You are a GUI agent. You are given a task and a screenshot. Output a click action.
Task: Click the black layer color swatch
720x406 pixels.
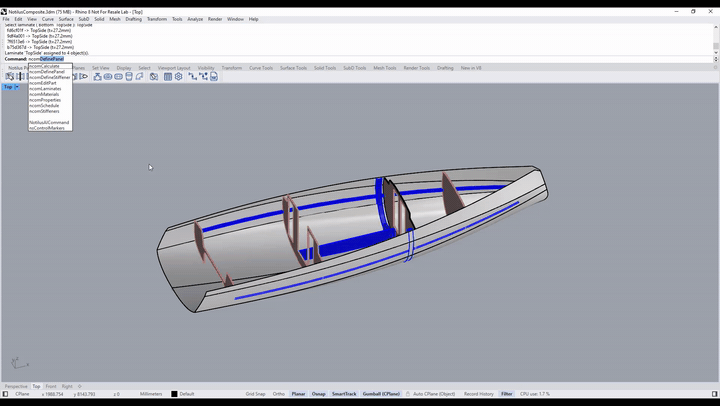(174, 394)
